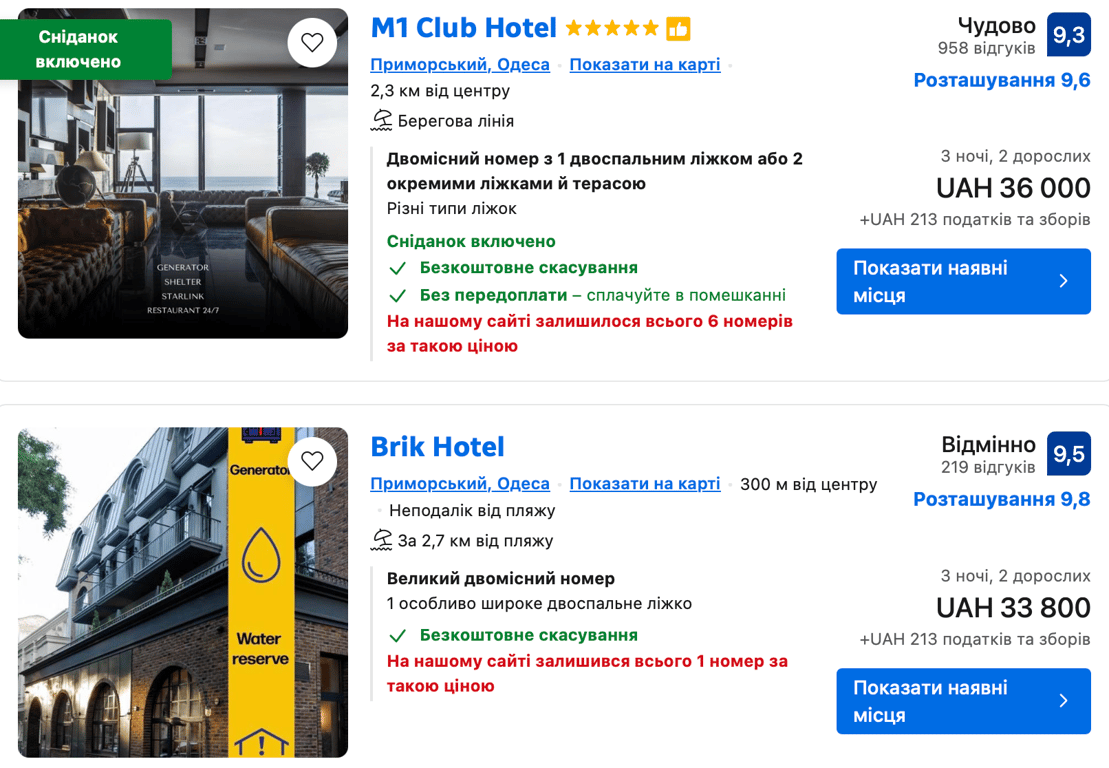
Task: Save Brik Hotel with the heart icon
Action: coord(312,462)
